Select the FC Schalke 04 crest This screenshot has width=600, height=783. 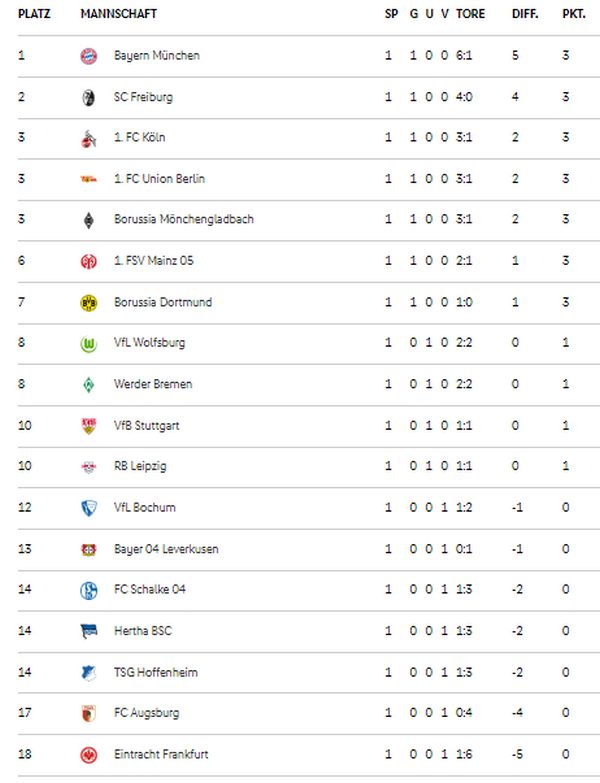point(89,590)
